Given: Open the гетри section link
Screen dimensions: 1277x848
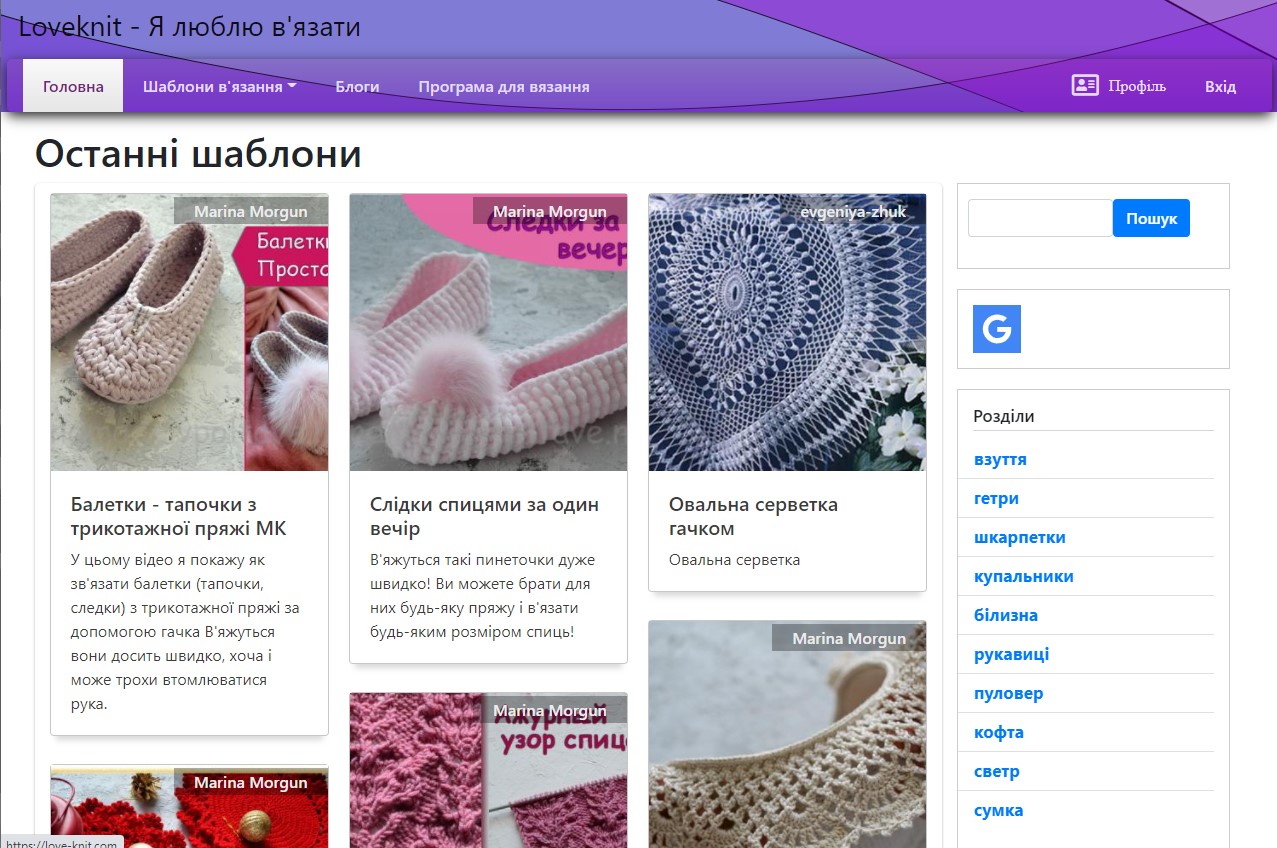Looking at the screenshot, I should tap(996, 498).
